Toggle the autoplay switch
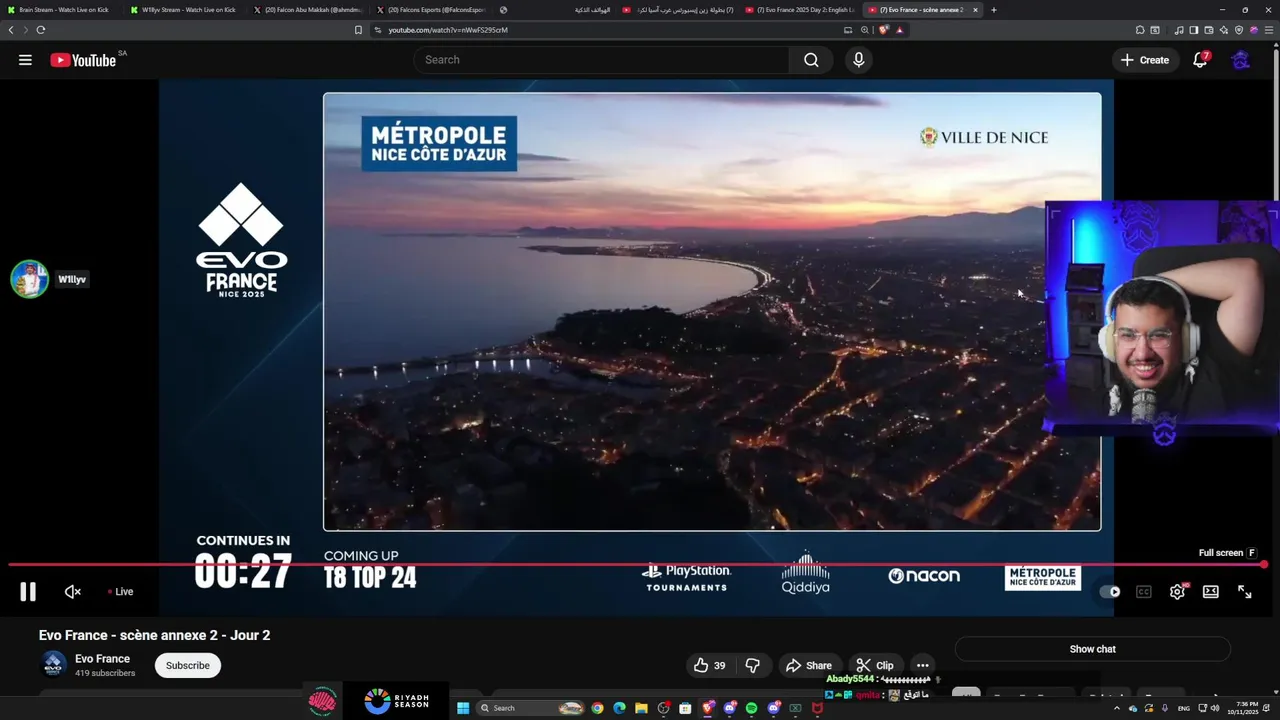This screenshot has height=720, width=1280. 1110,592
